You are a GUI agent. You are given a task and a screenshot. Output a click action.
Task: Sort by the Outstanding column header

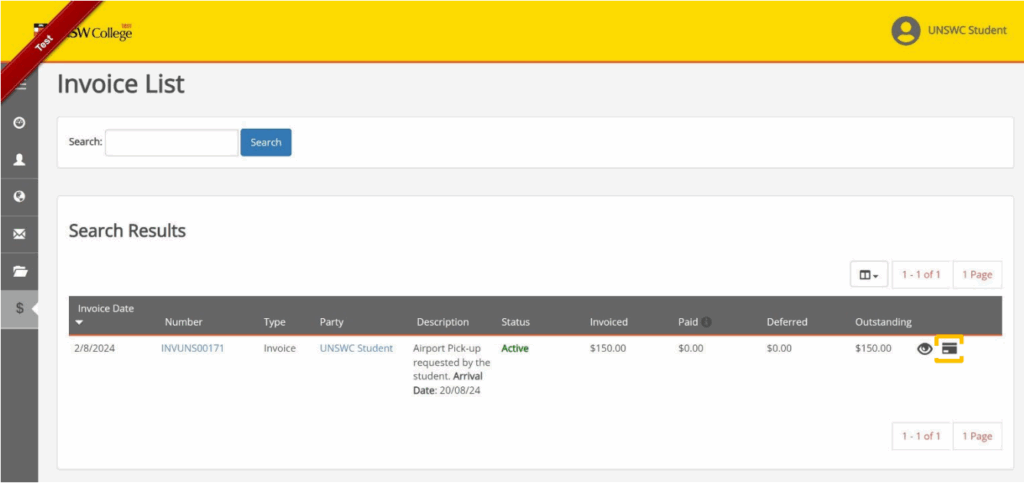tap(883, 322)
